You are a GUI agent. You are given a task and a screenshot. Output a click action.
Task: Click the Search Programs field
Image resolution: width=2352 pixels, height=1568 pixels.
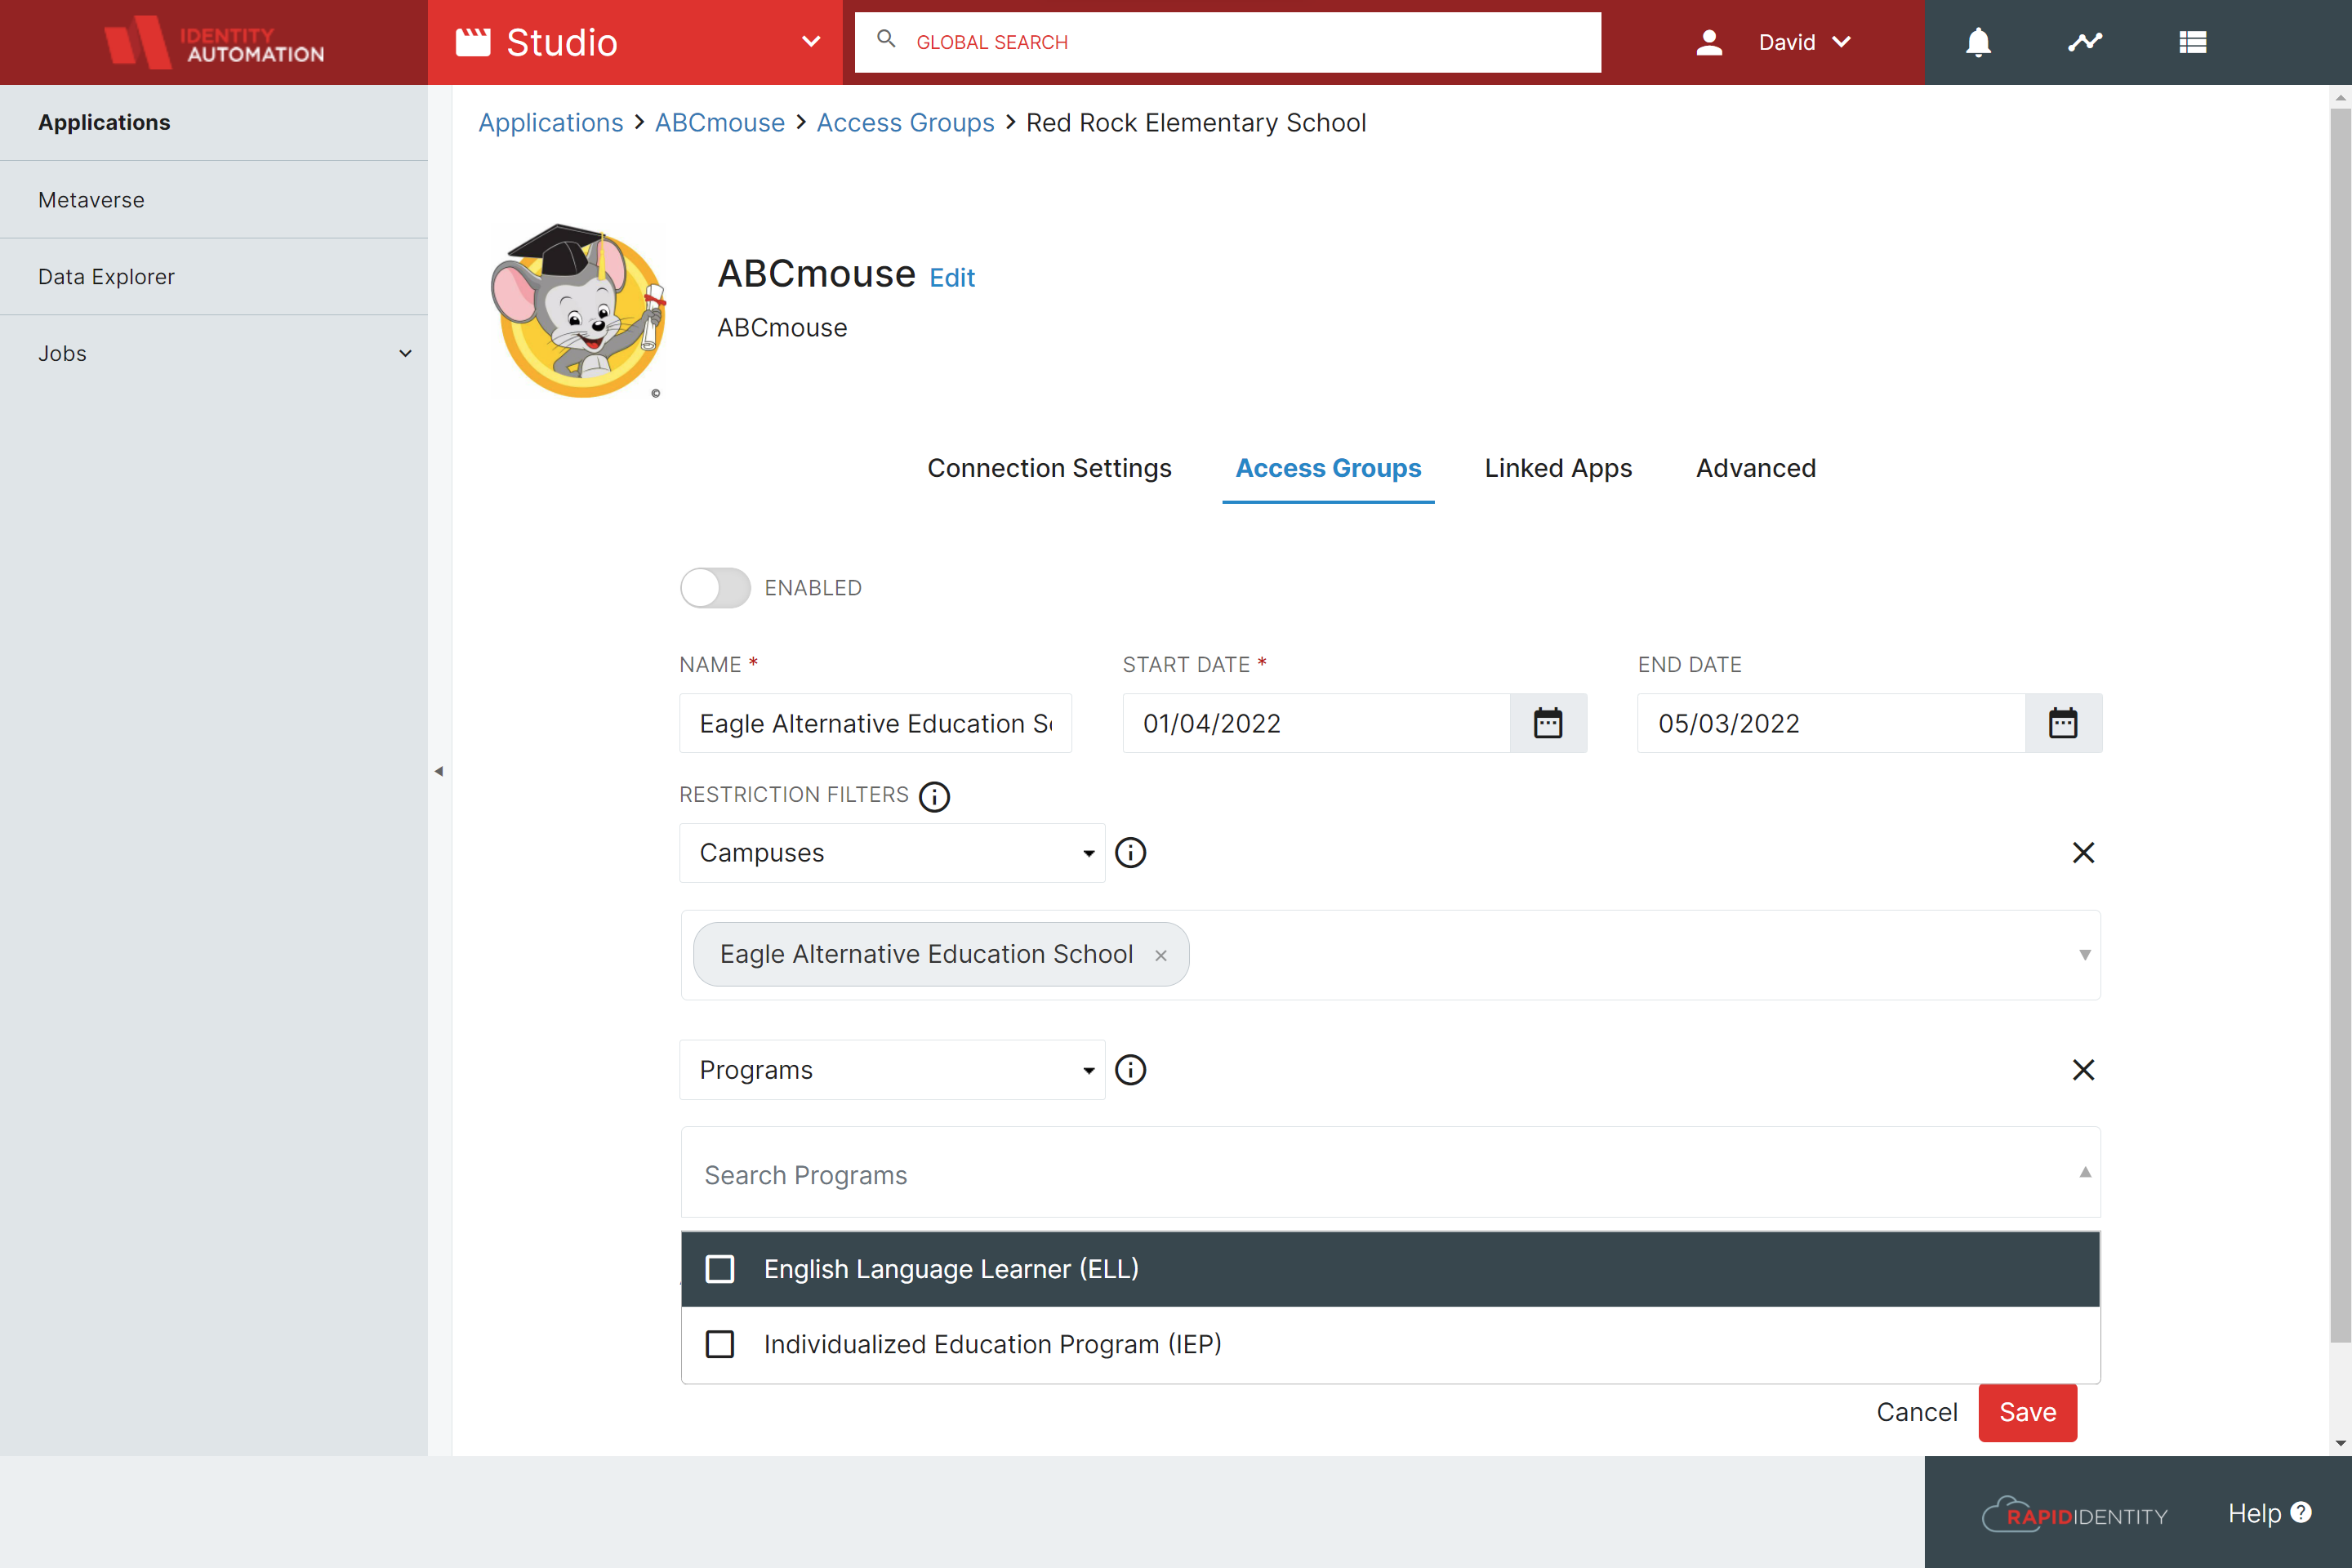(1390, 1172)
